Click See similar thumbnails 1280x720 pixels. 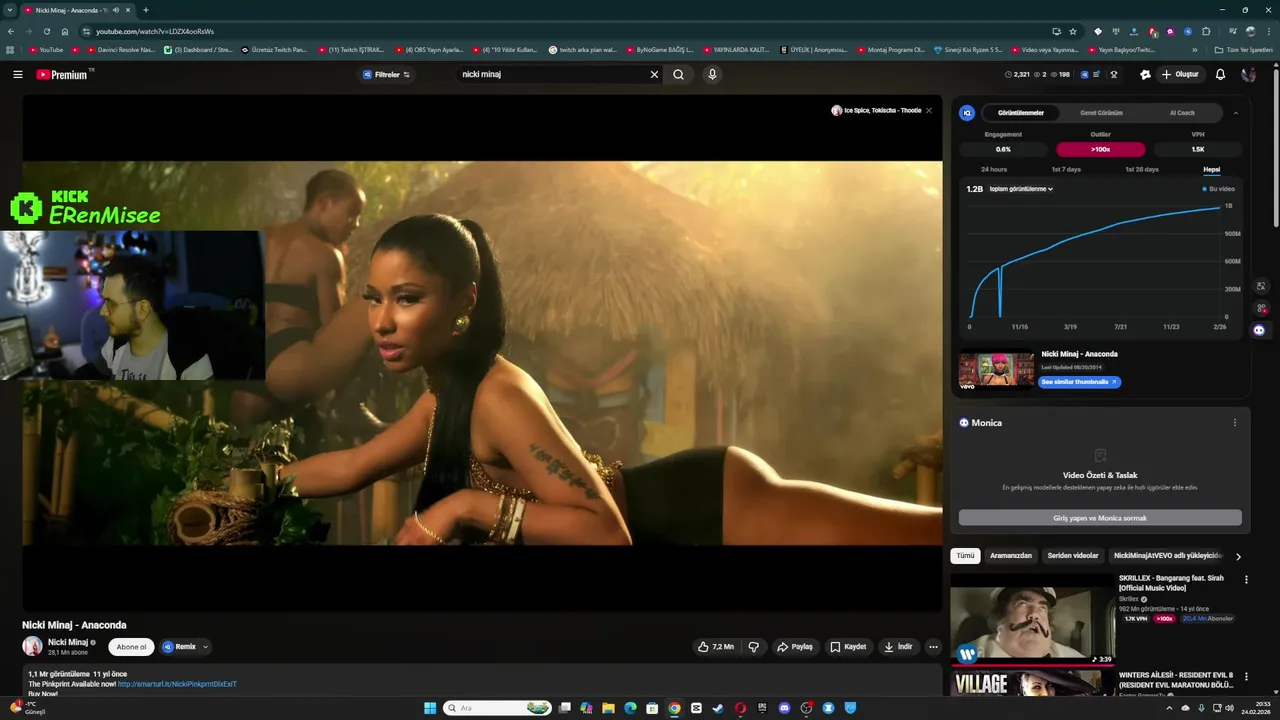click(1079, 382)
